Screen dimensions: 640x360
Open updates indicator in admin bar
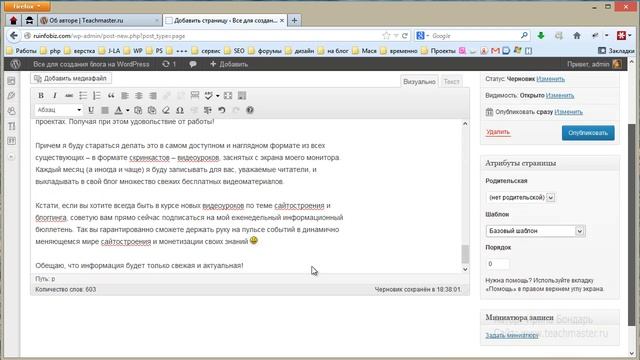click(169, 64)
